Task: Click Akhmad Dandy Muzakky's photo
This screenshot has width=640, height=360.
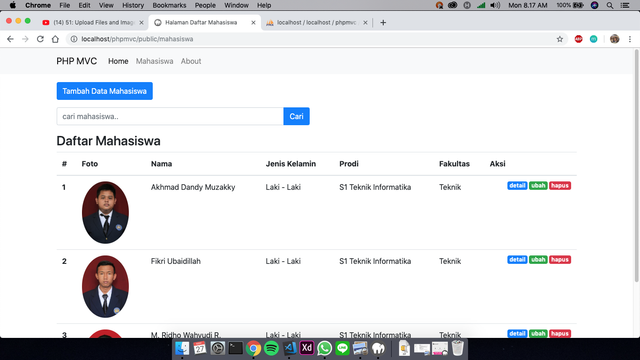Action: click(105, 212)
